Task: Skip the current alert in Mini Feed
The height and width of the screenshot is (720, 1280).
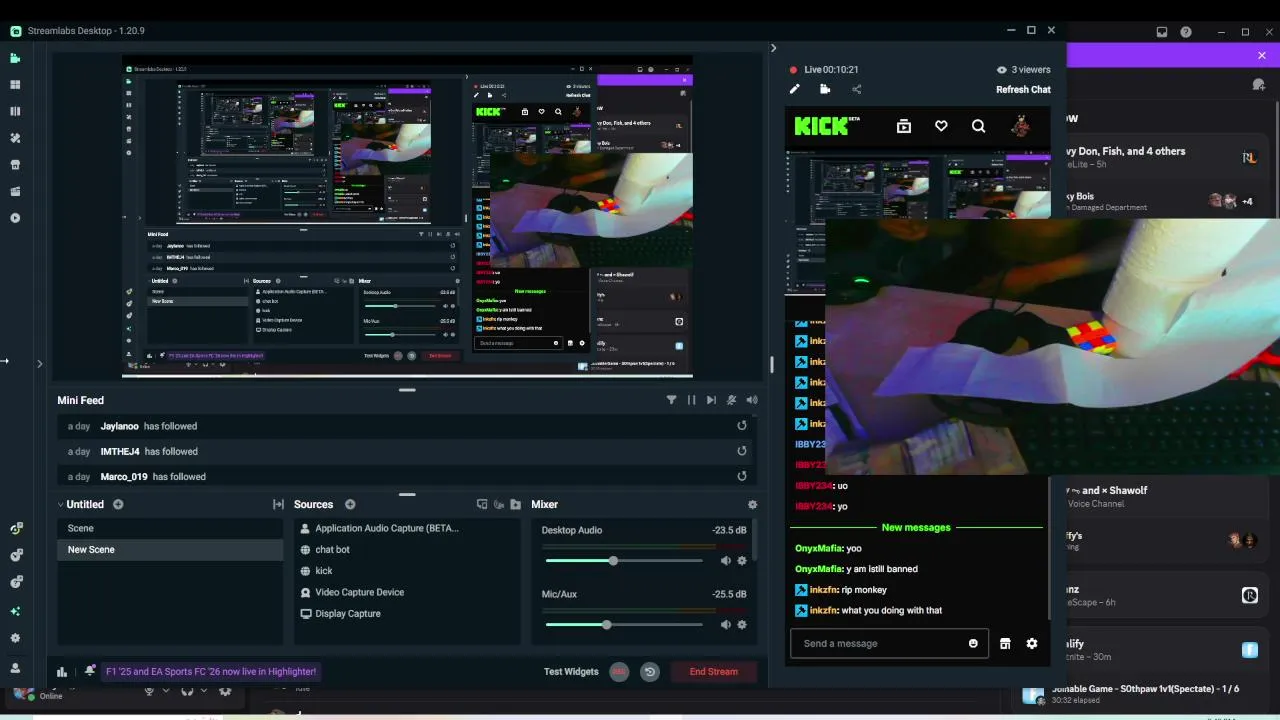Action: click(x=711, y=400)
